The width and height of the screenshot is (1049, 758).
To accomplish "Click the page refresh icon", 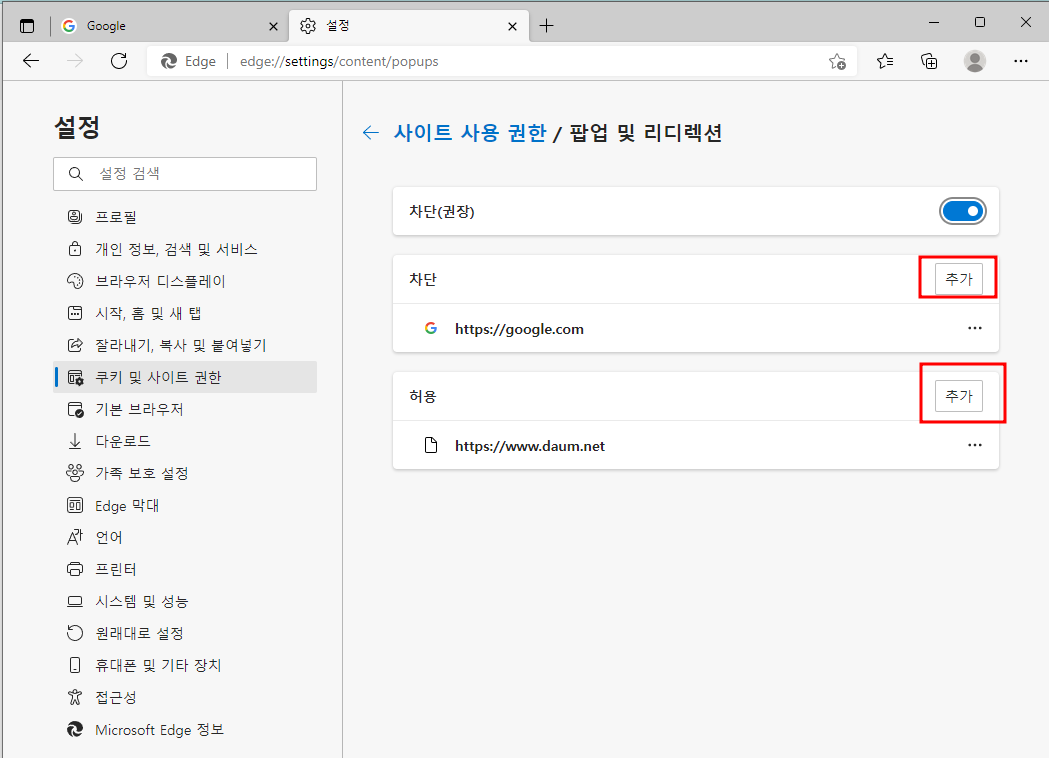I will click(119, 61).
